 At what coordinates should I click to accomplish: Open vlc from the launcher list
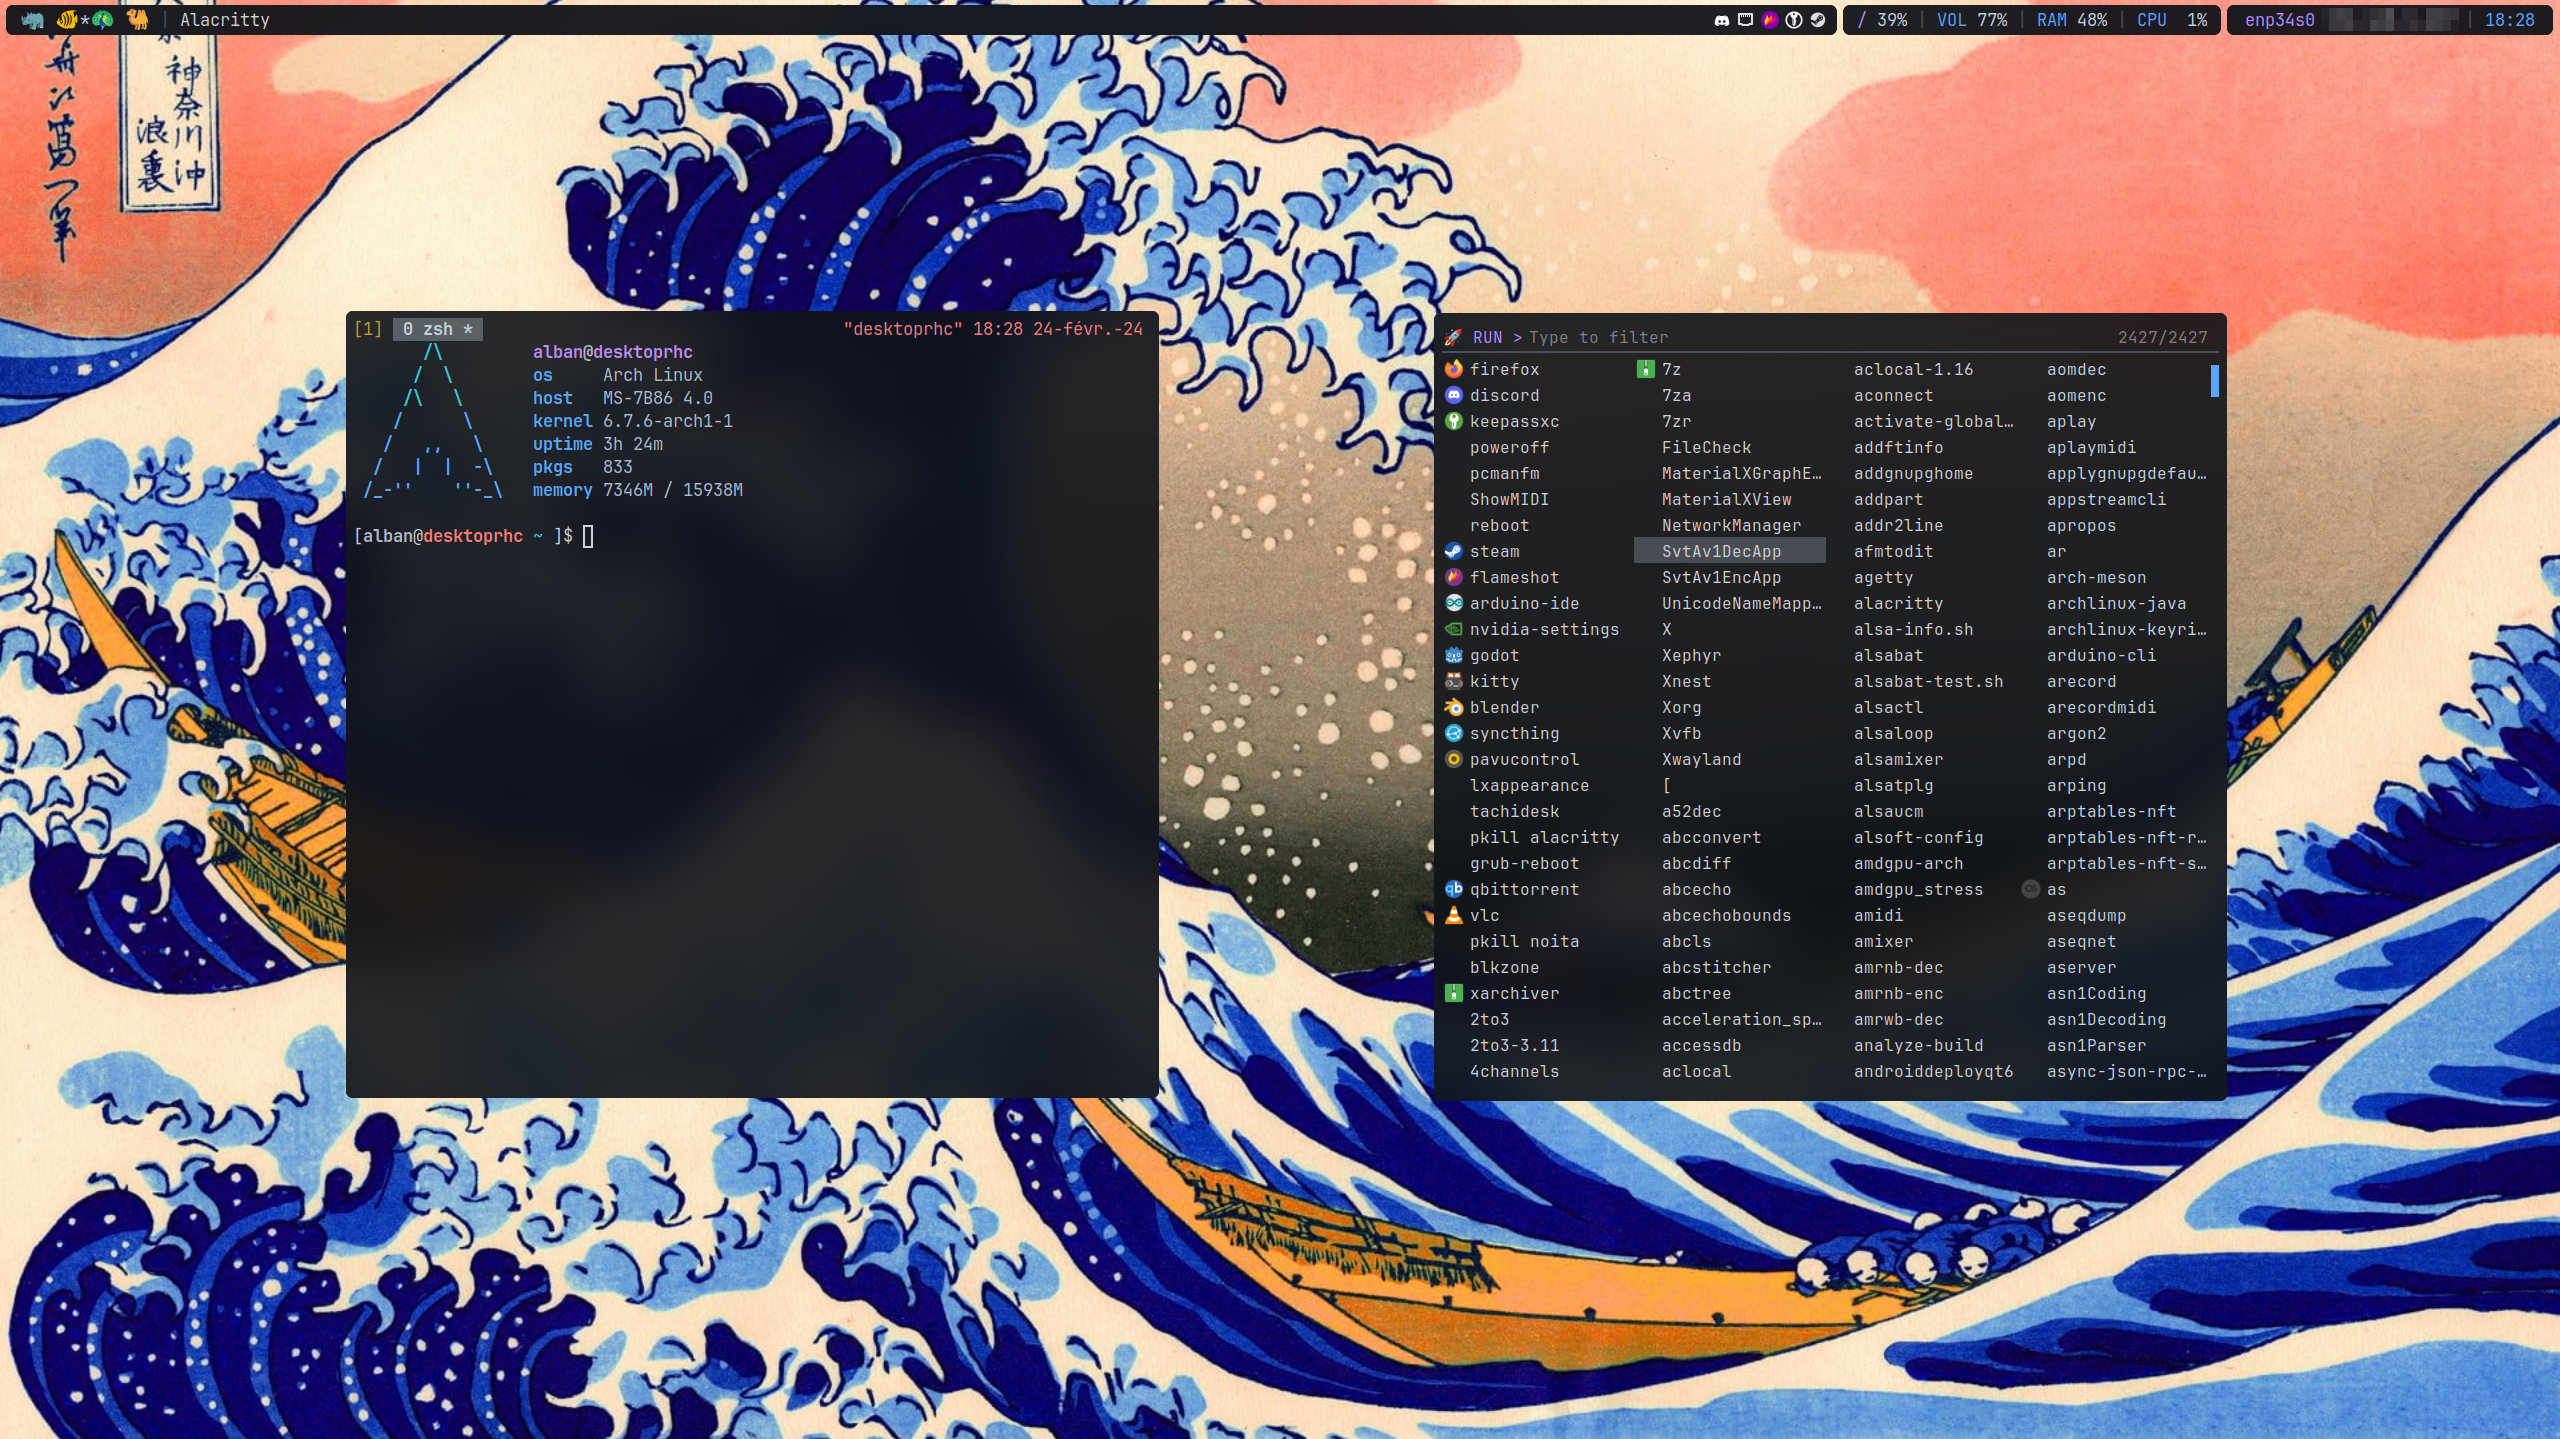[x=1484, y=915]
